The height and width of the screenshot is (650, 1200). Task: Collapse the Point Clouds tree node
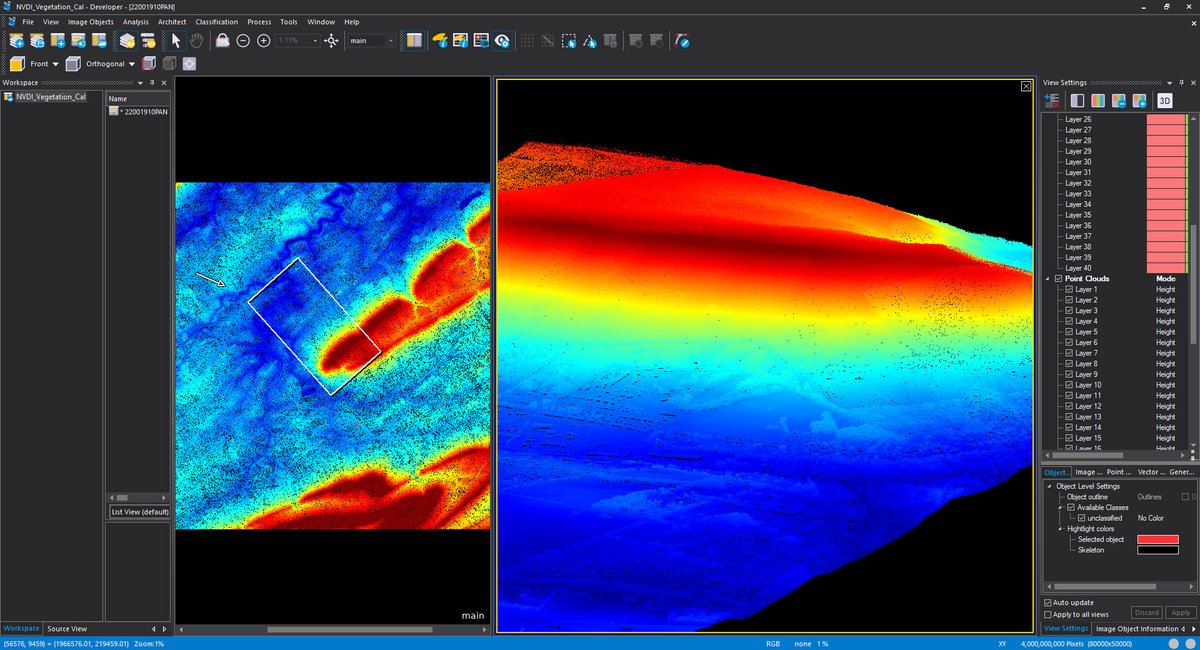1048,278
